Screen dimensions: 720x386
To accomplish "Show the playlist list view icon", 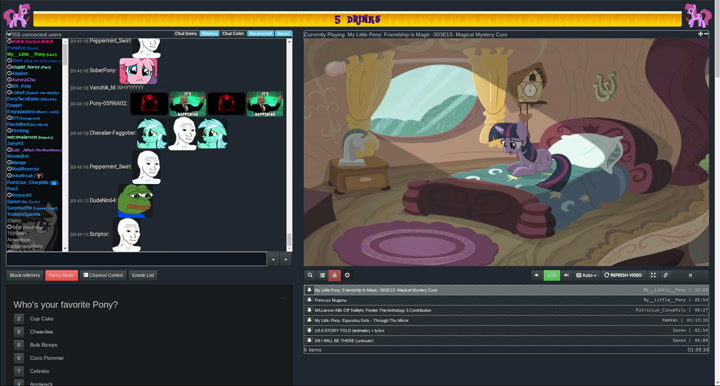I will 322,275.
